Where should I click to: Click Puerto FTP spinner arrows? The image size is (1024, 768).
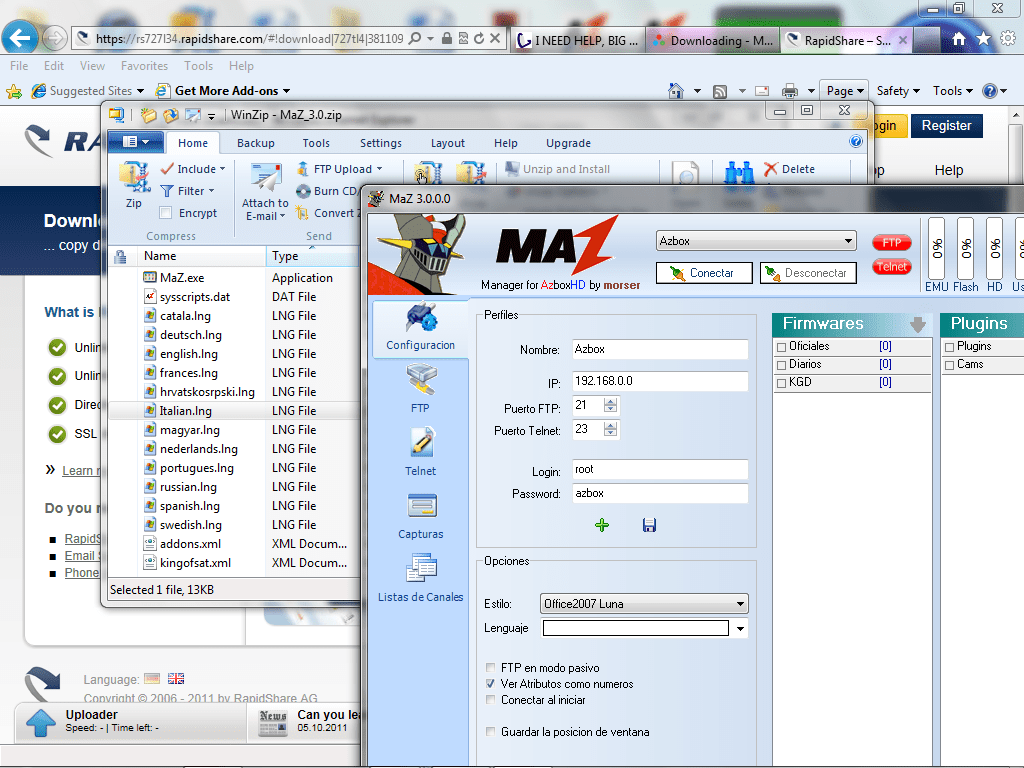click(x=610, y=406)
